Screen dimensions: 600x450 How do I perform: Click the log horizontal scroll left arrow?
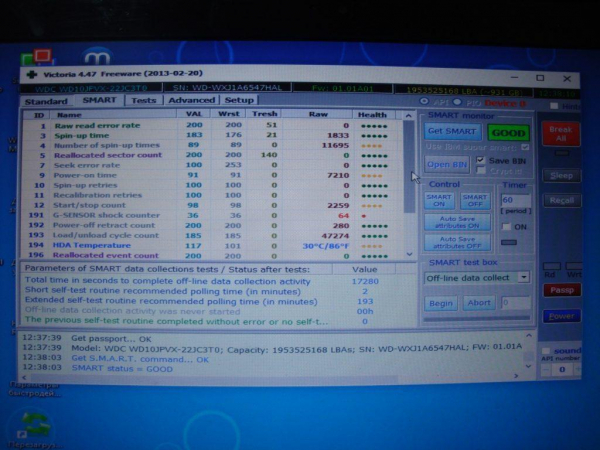click(x=24, y=377)
